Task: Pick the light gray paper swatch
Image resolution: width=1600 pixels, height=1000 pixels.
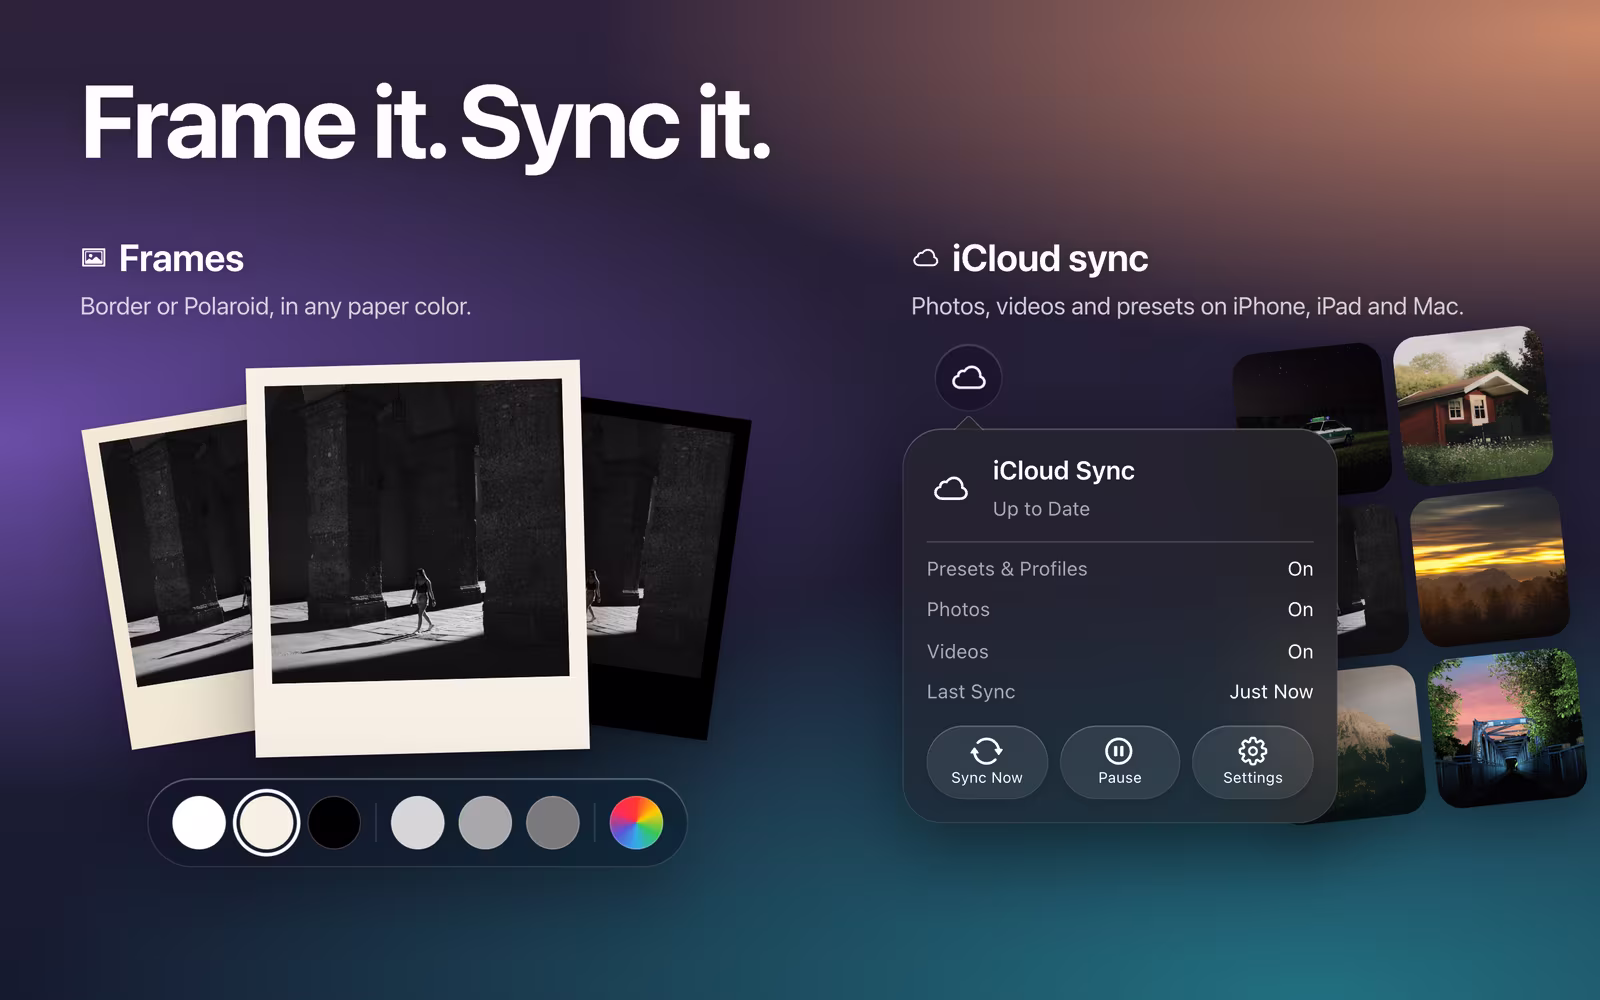Action: point(417,823)
